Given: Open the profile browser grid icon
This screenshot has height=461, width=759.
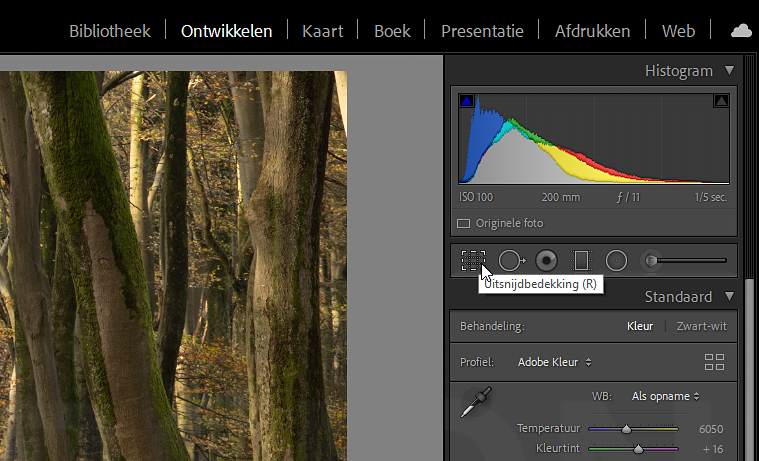Looking at the screenshot, I should (x=714, y=362).
